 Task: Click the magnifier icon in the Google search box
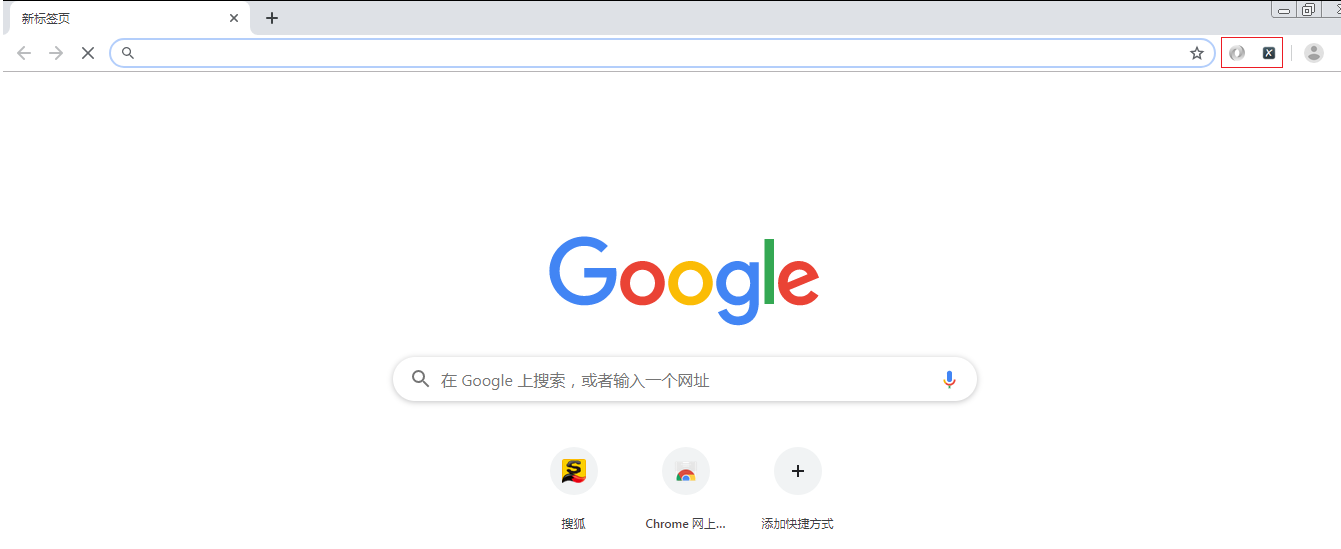click(x=421, y=379)
